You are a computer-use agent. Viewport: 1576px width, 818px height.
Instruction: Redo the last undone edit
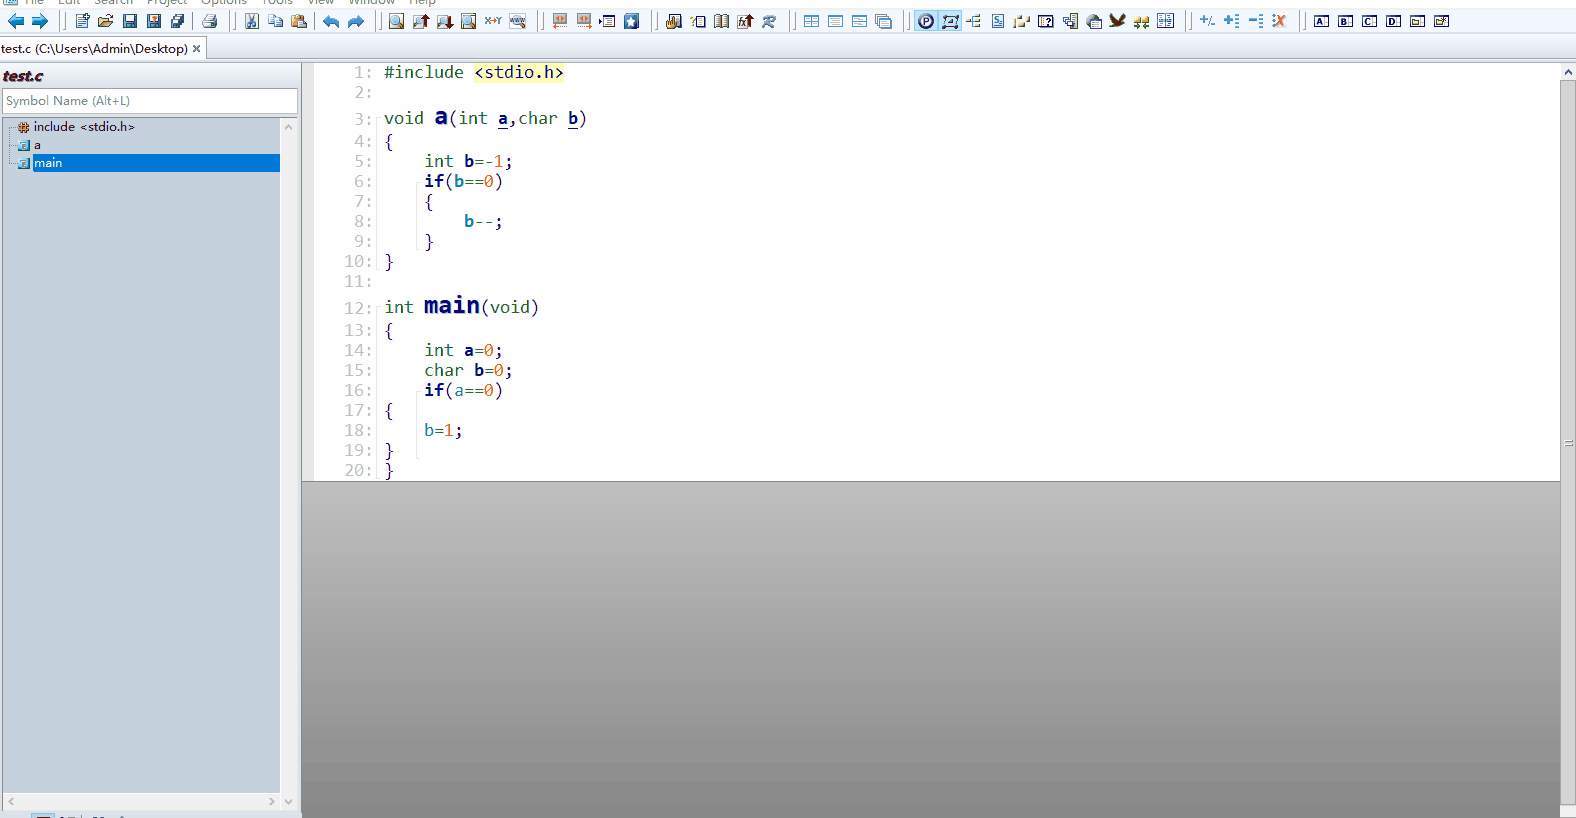point(355,21)
